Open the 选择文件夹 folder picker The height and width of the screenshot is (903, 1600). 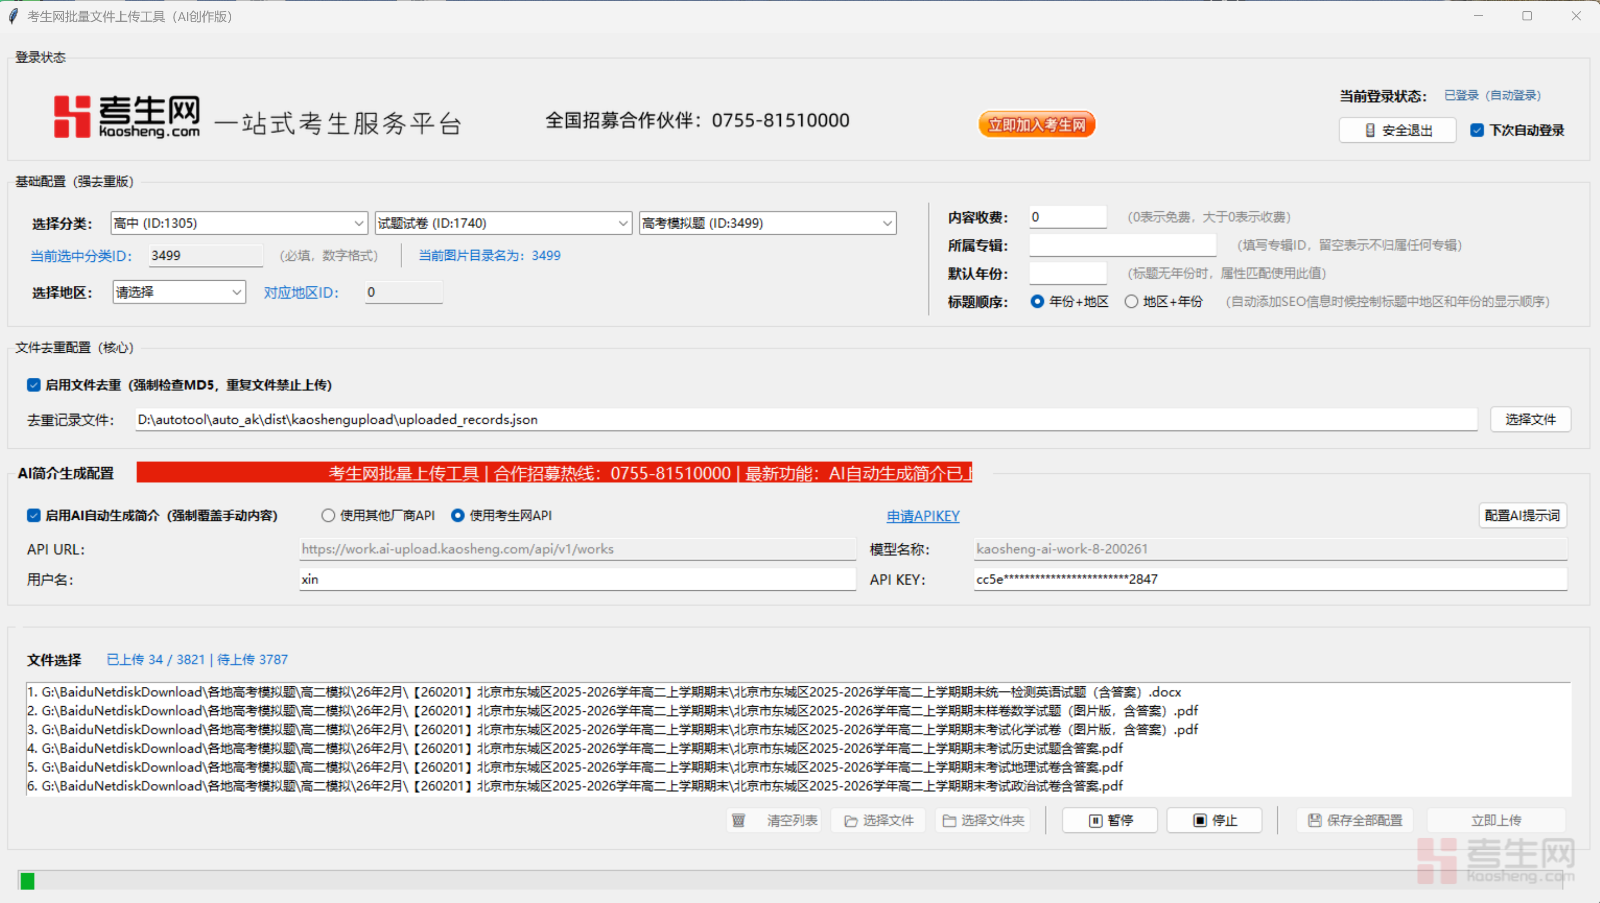(x=984, y=820)
